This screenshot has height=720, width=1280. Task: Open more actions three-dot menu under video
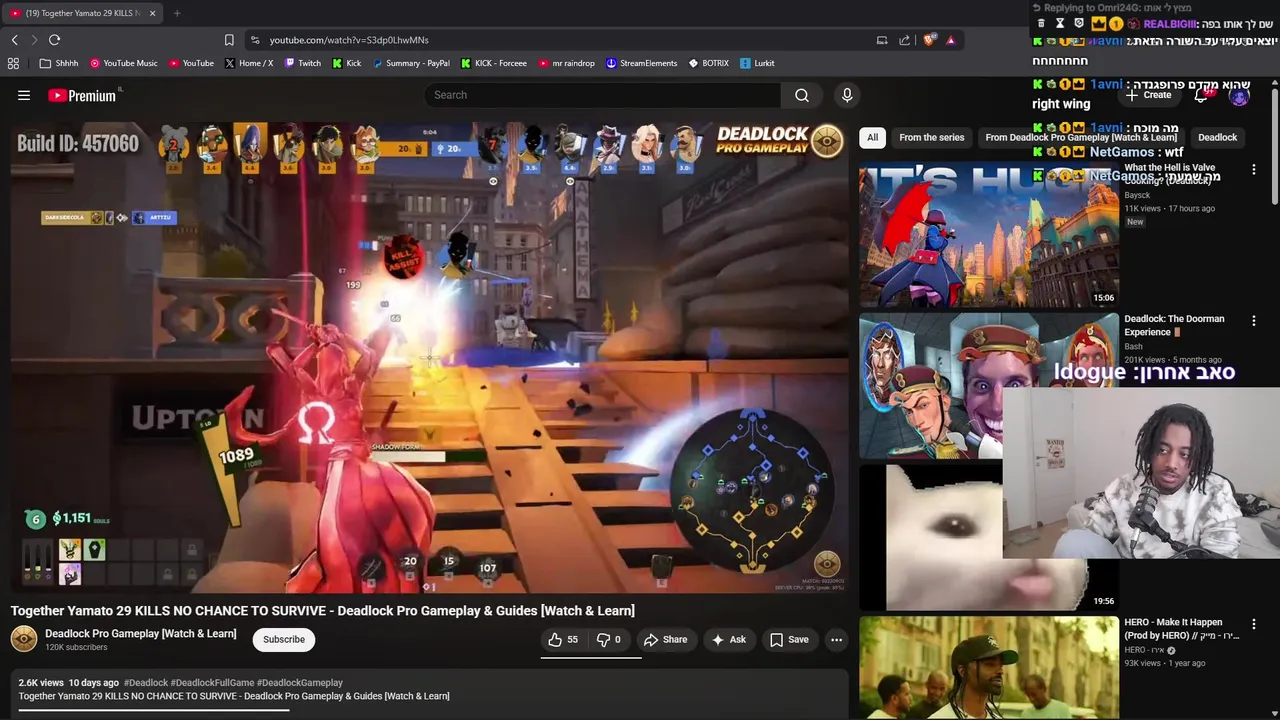836,640
